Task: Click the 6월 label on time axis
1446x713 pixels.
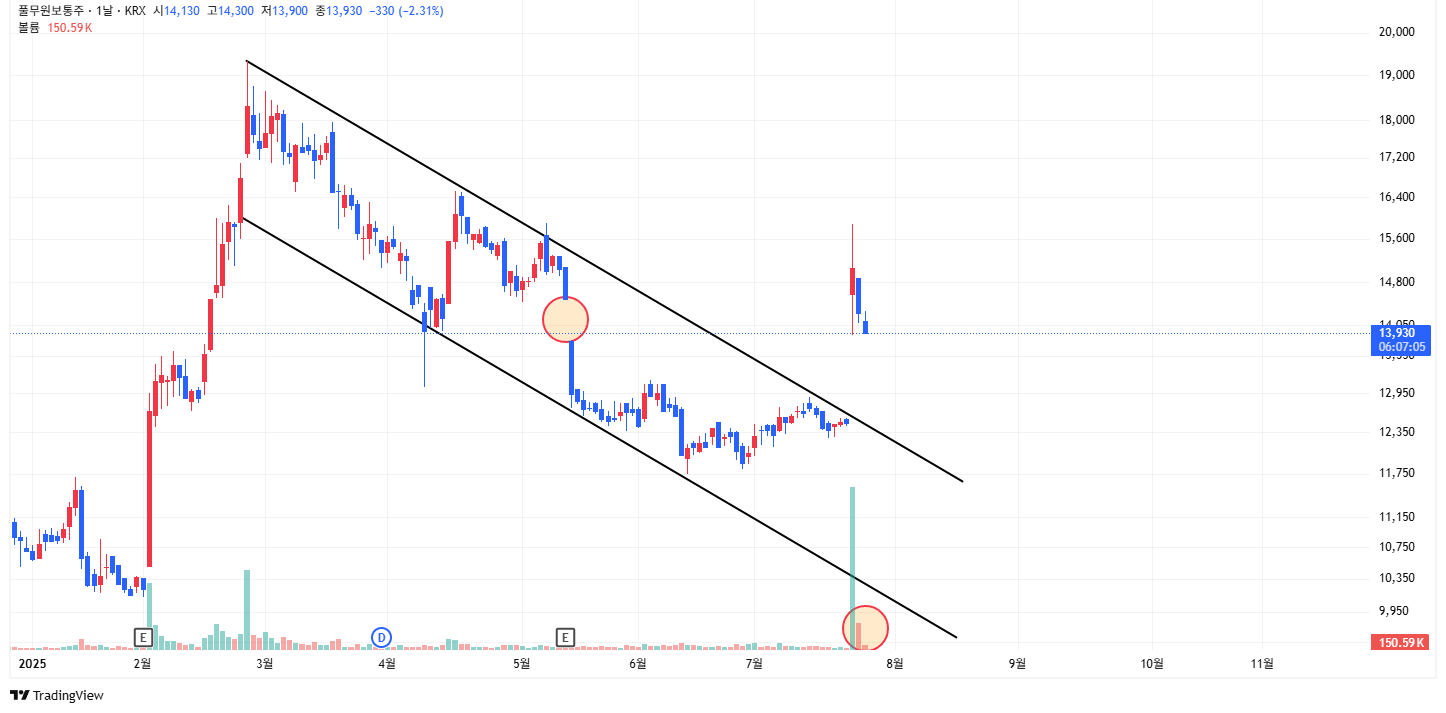Action: [x=637, y=662]
